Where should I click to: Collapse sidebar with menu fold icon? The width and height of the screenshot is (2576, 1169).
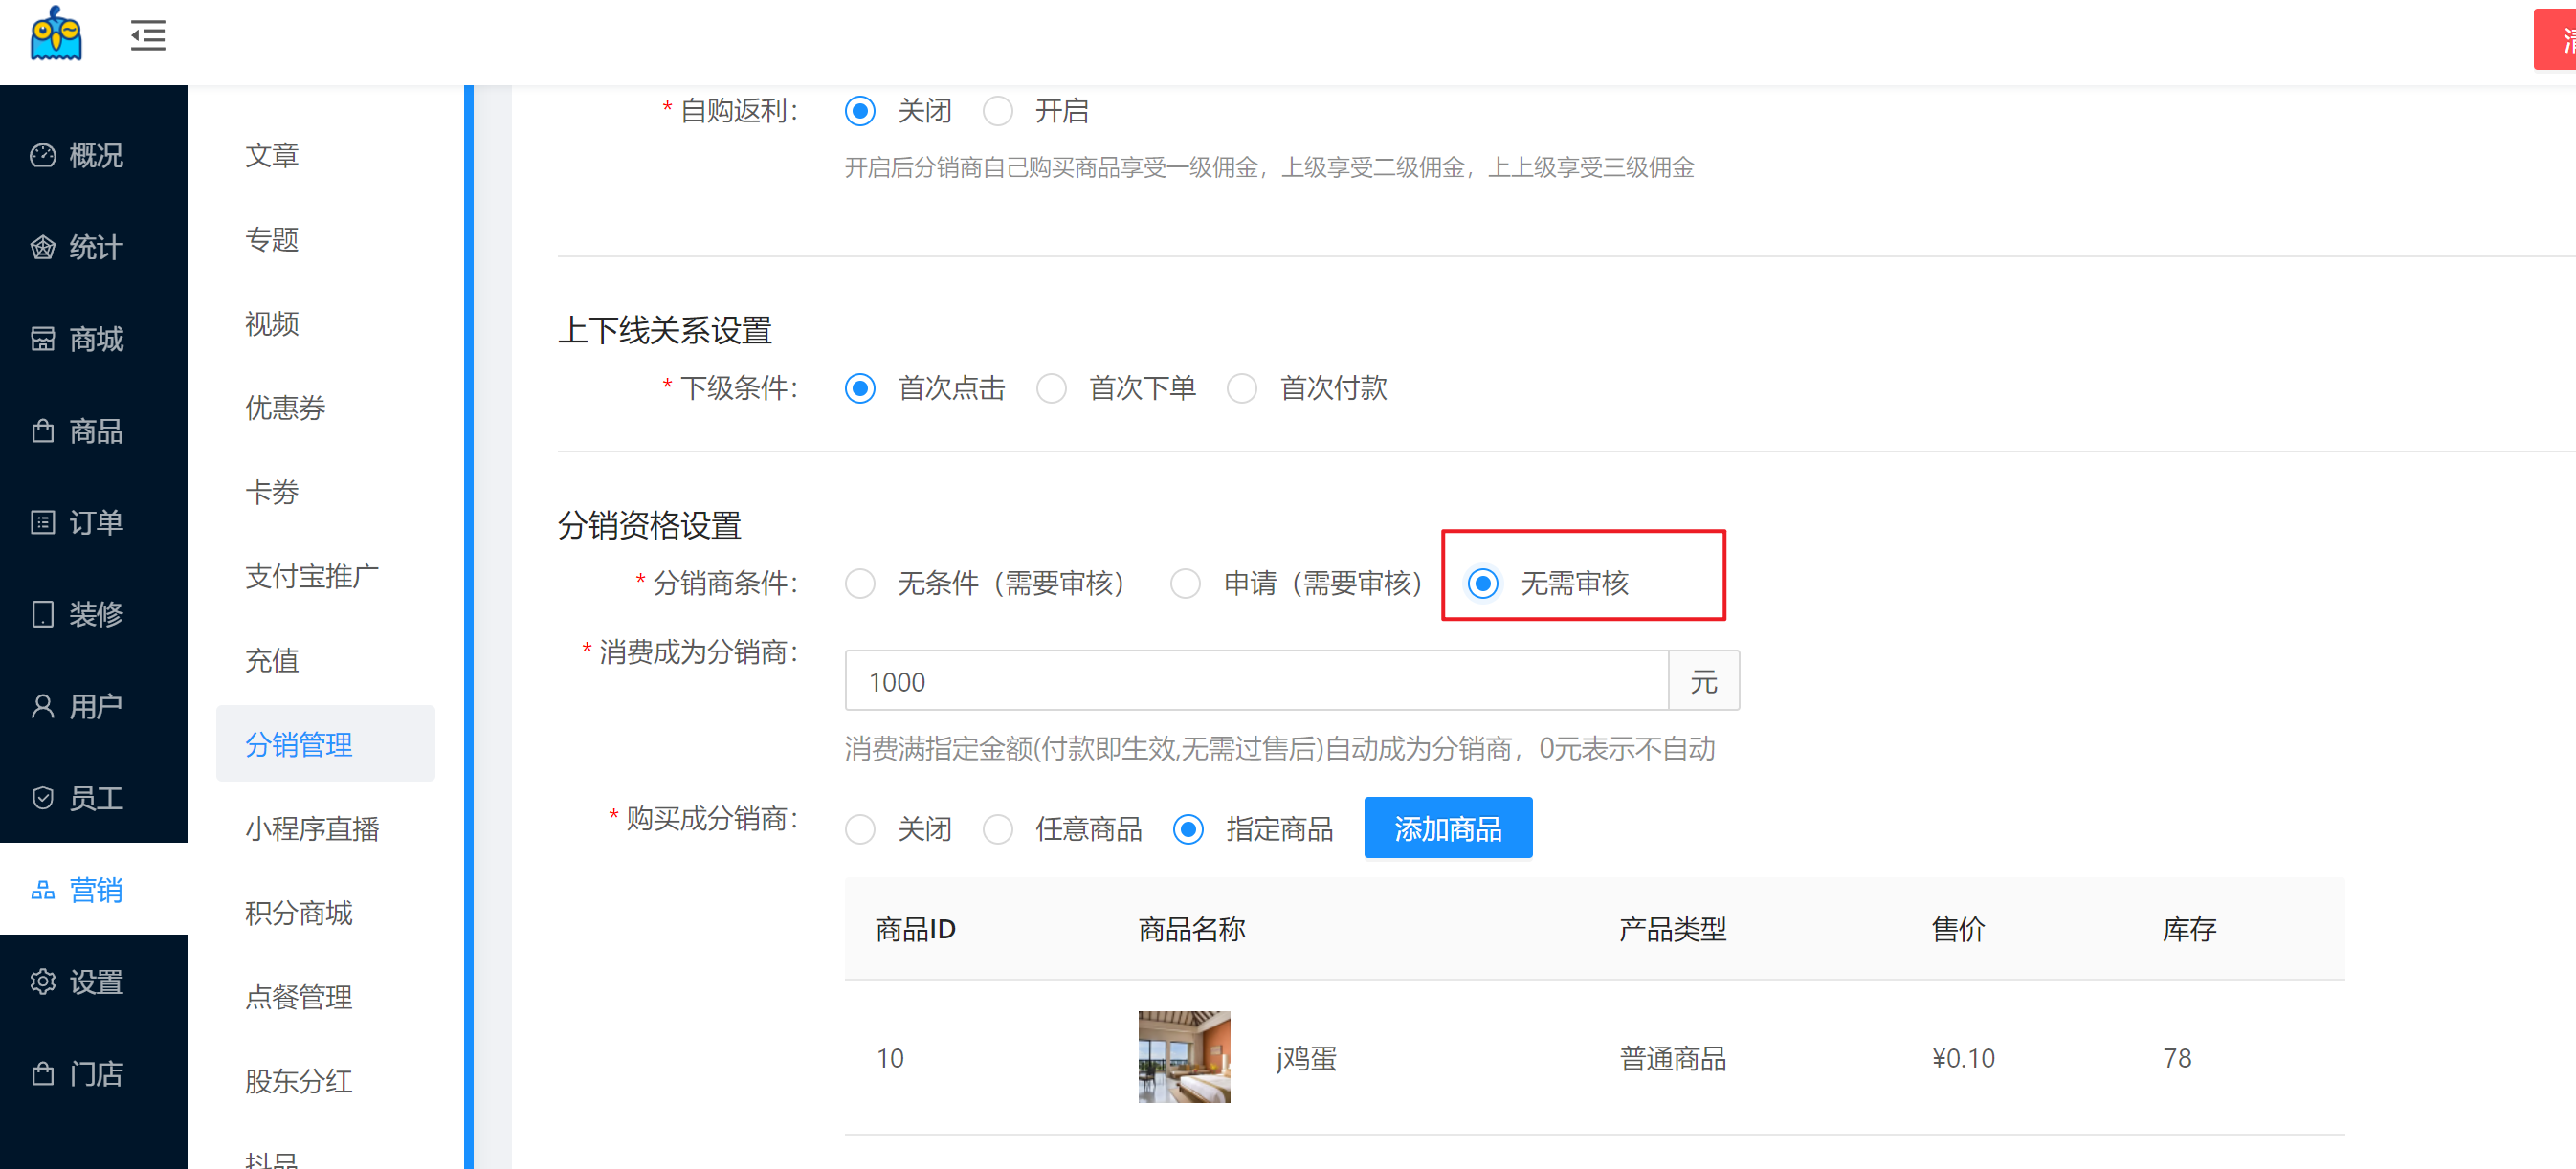148,36
